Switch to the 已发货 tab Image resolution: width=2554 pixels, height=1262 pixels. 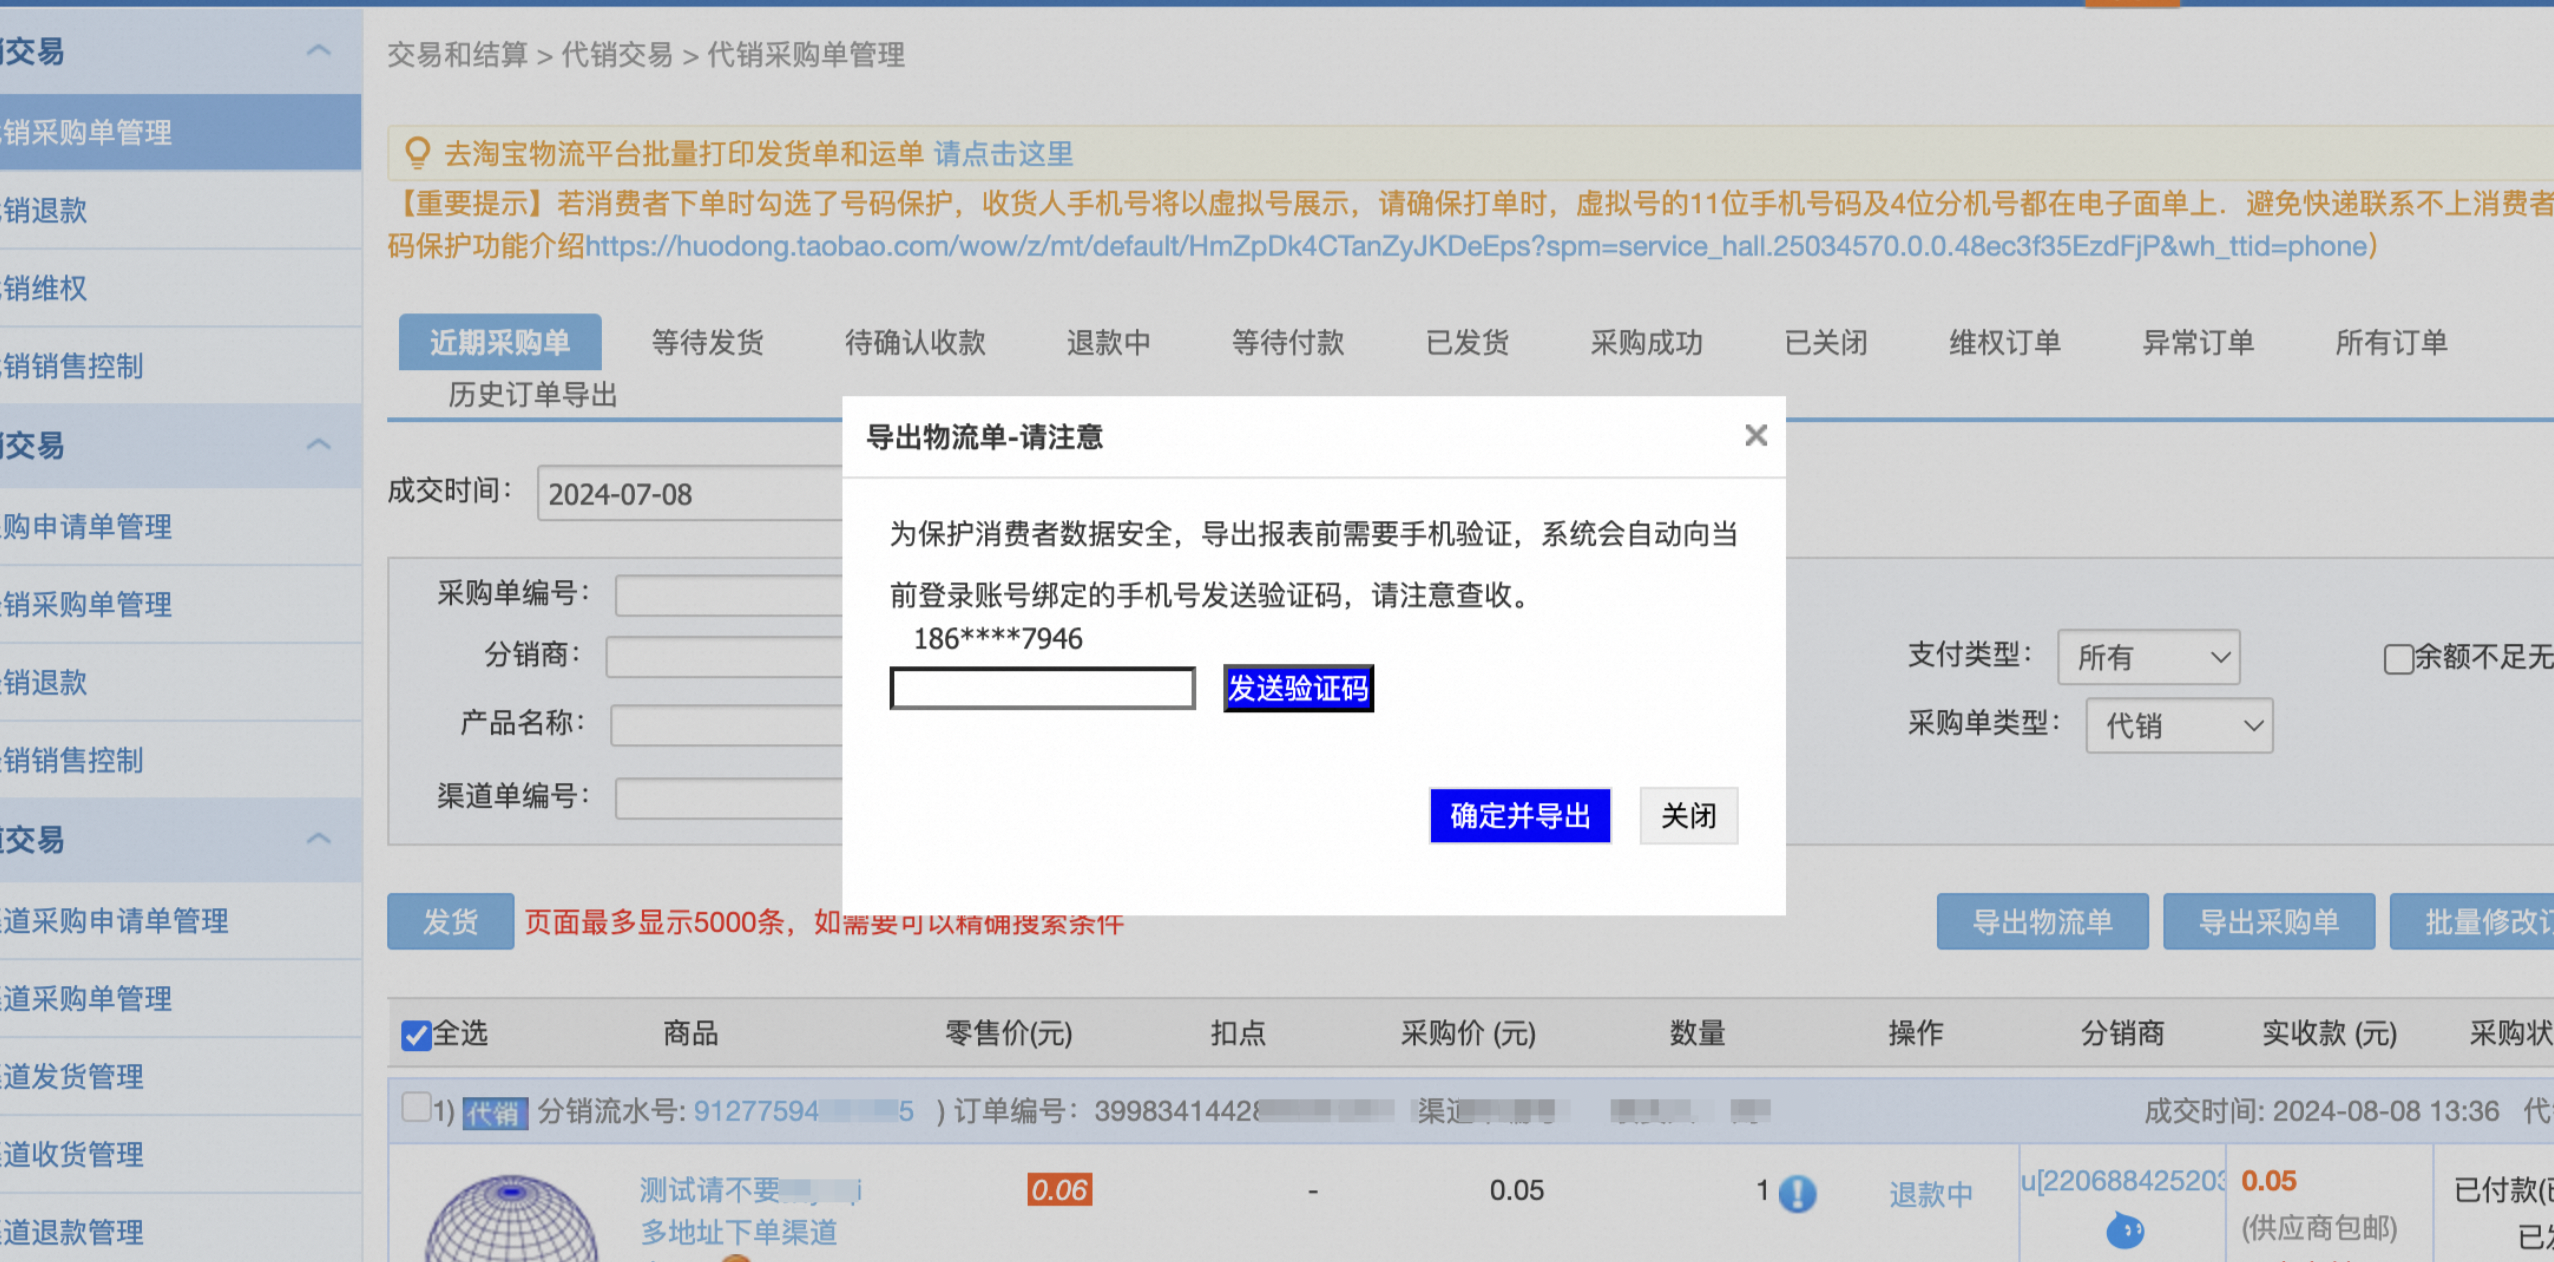coord(1467,342)
